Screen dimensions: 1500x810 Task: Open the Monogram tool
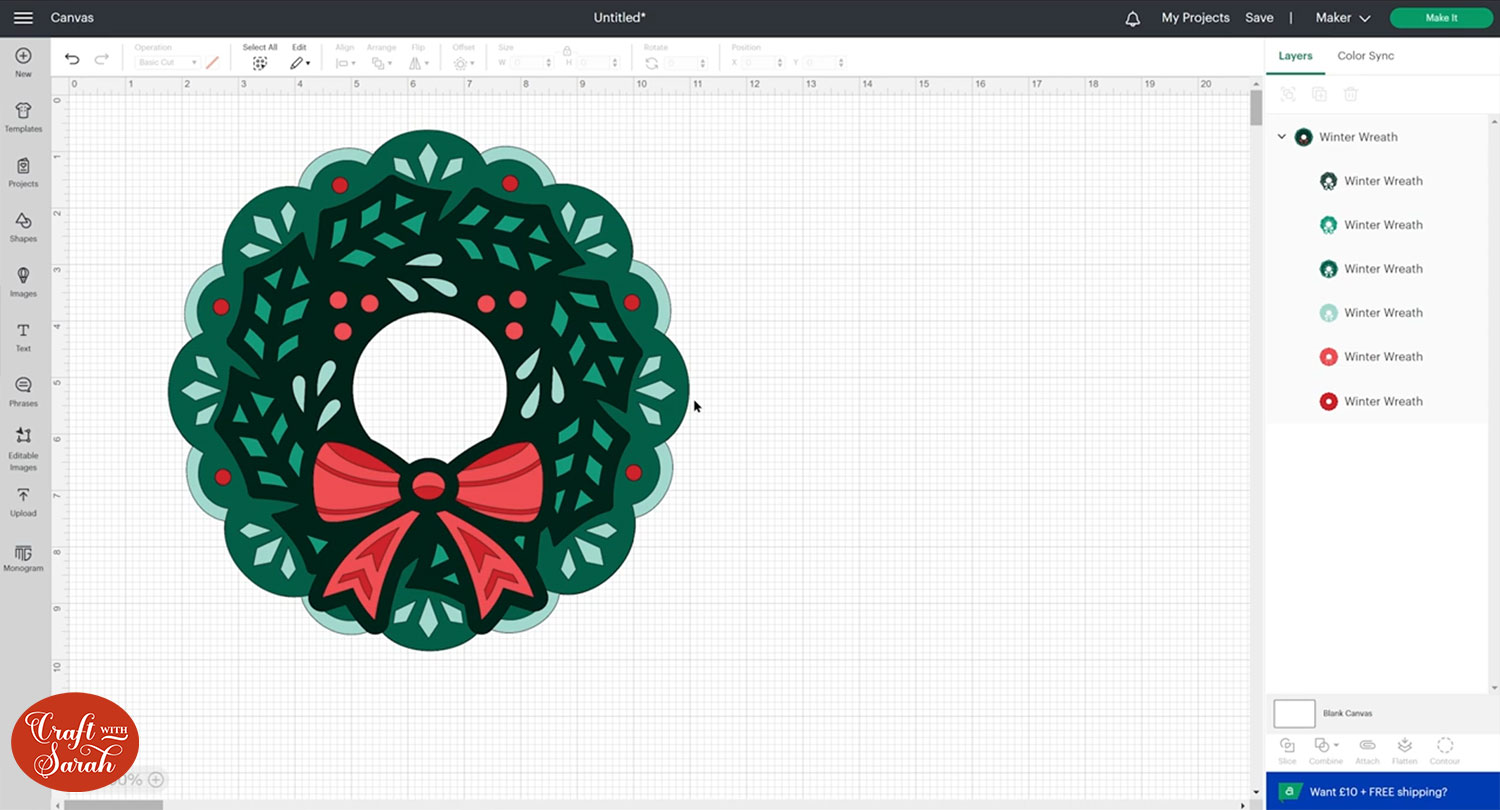[x=23, y=557]
